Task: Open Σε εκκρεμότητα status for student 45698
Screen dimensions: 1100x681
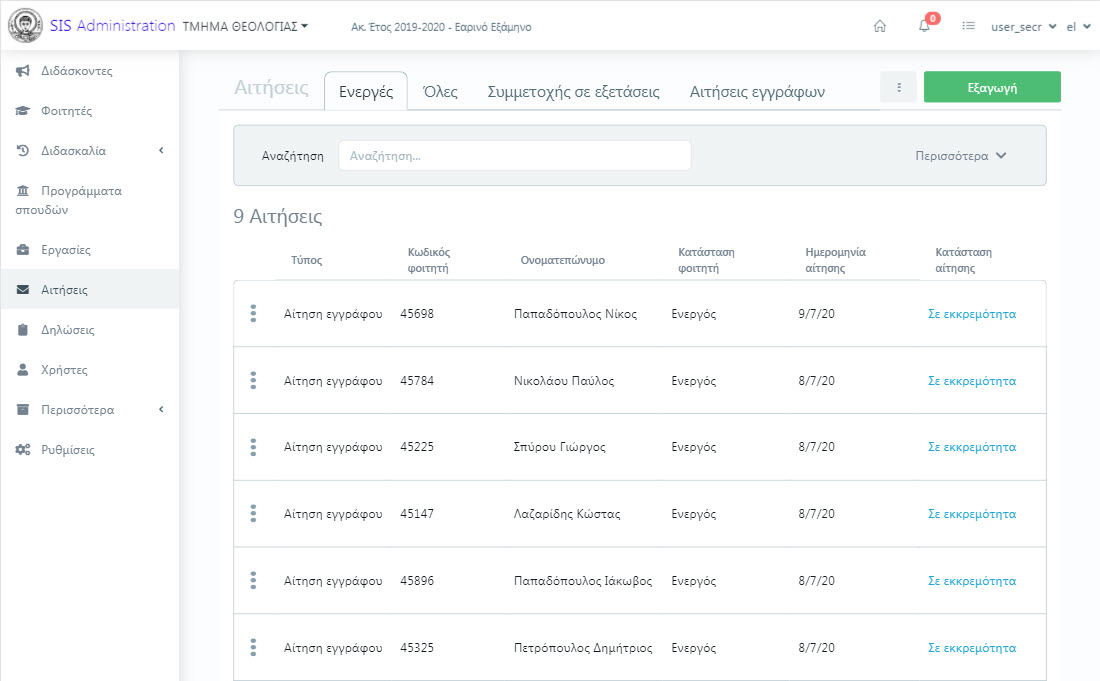Action: (972, 313)
